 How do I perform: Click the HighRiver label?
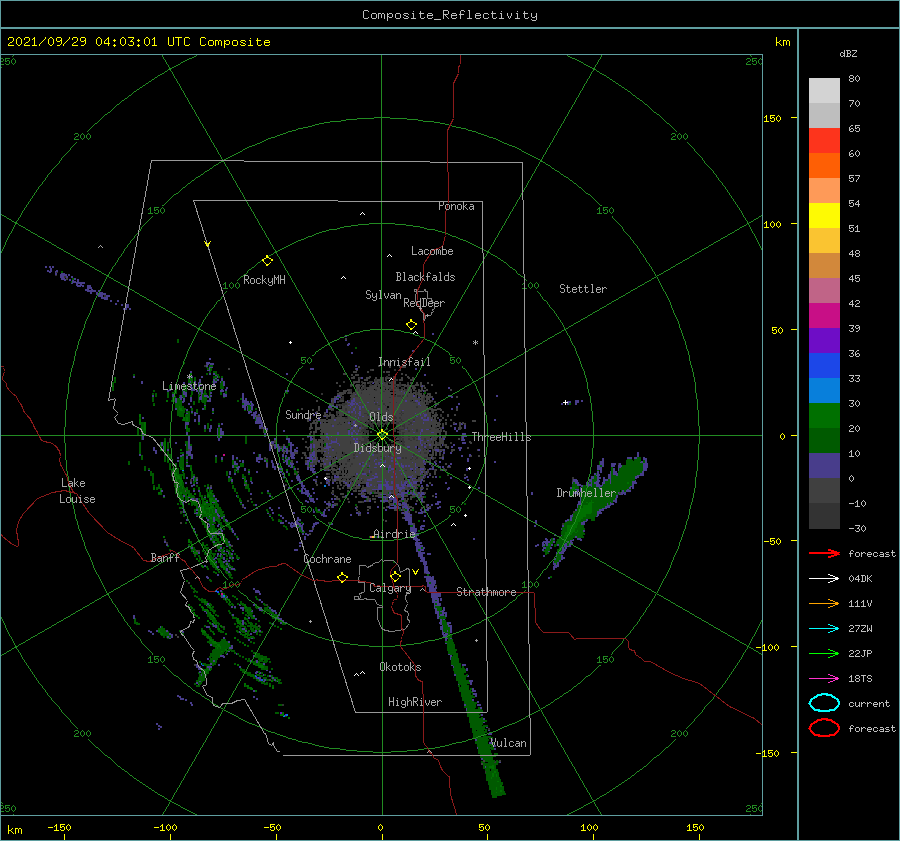click(x=415, y=702)
